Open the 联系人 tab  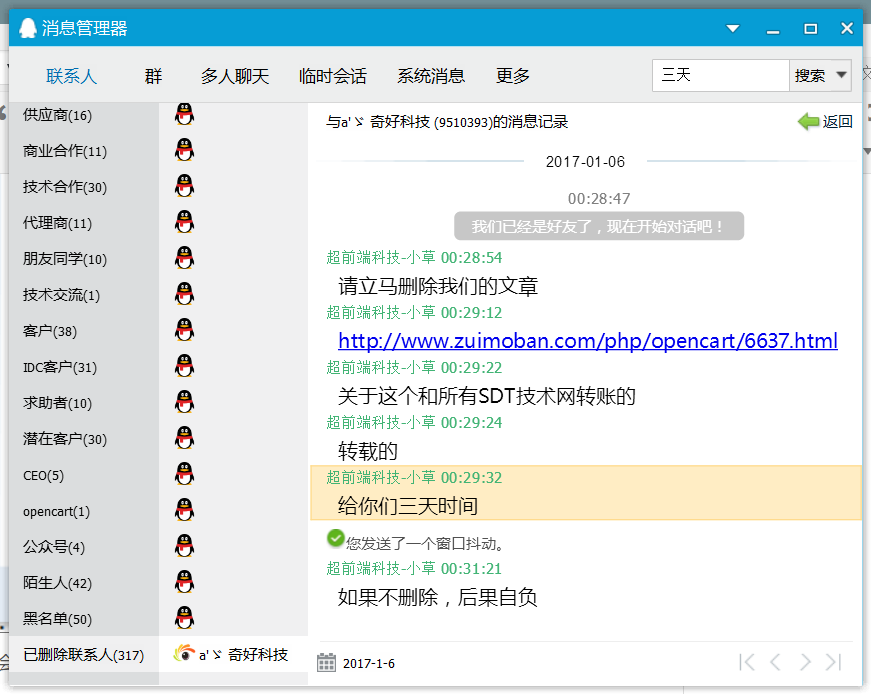71,76
